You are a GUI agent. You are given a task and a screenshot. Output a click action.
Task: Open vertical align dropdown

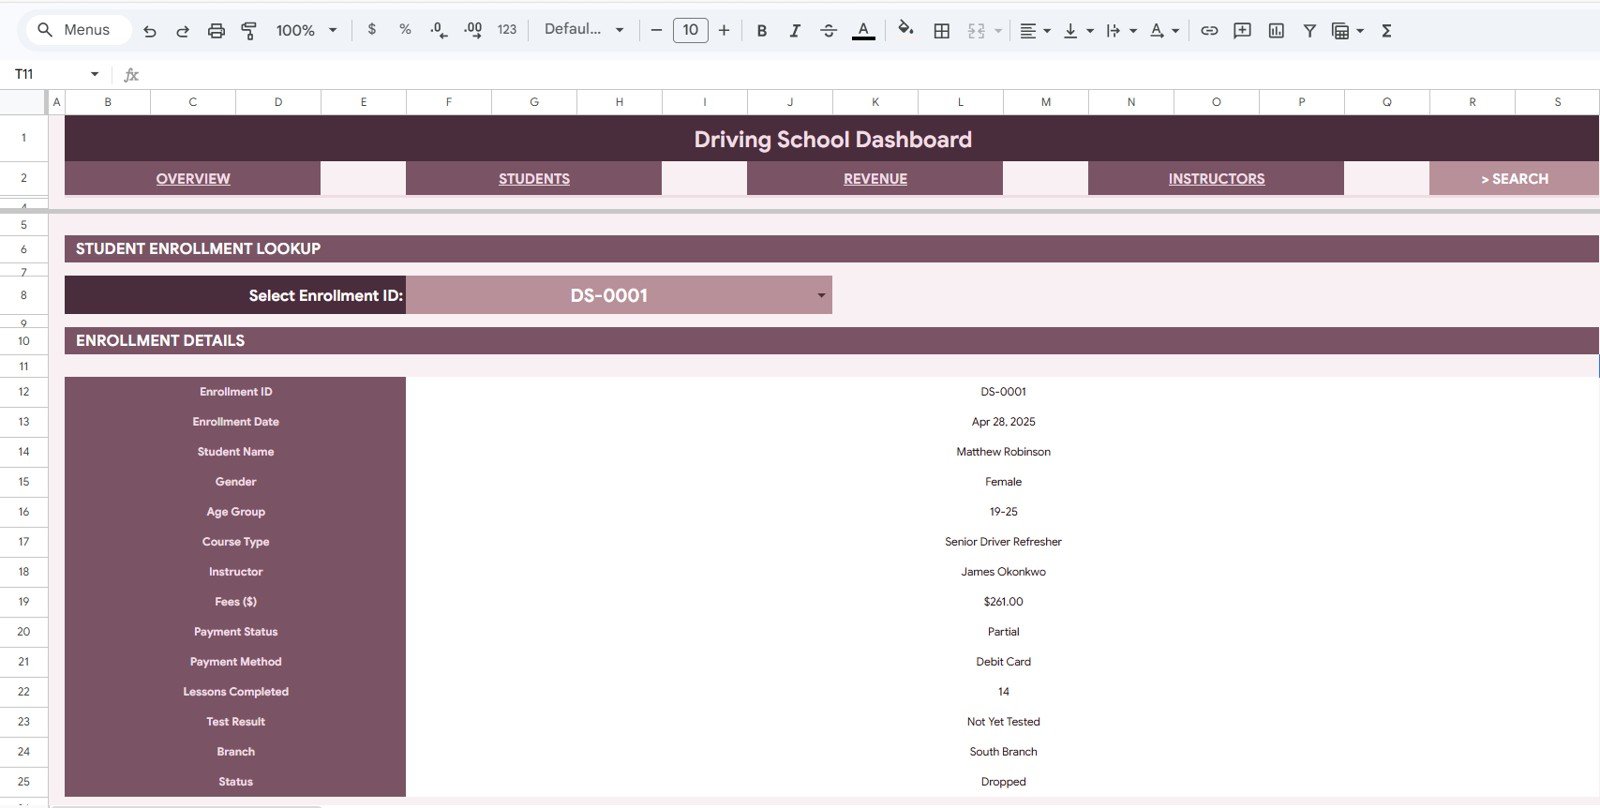[1078, 31]
